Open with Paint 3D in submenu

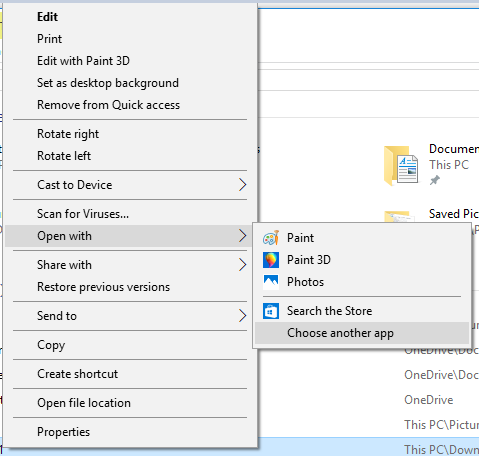pos(362,260)
